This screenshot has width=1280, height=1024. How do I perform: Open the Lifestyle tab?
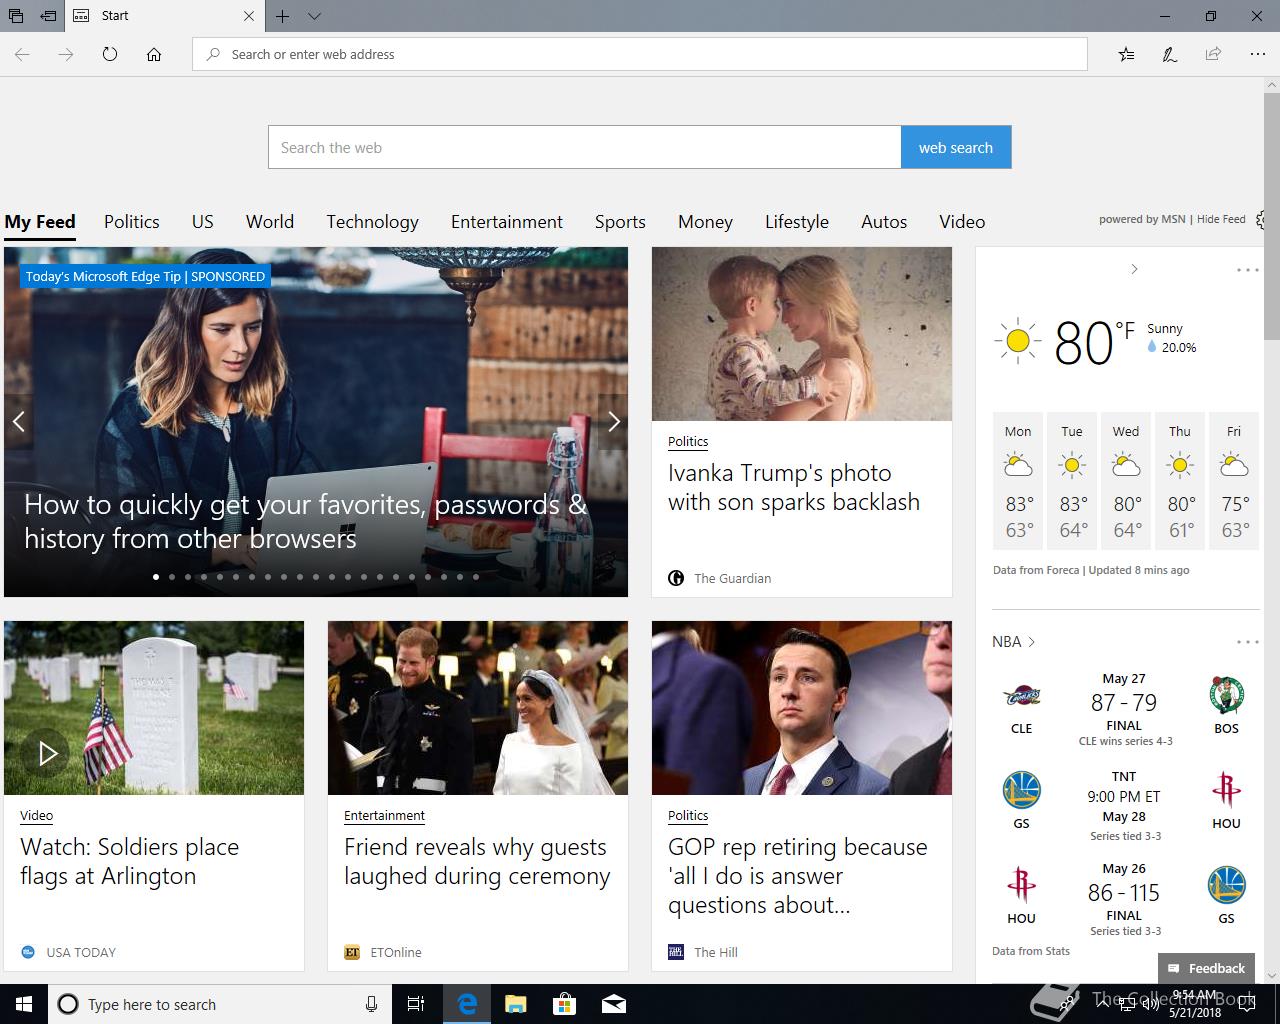click(x=797, y=222)
